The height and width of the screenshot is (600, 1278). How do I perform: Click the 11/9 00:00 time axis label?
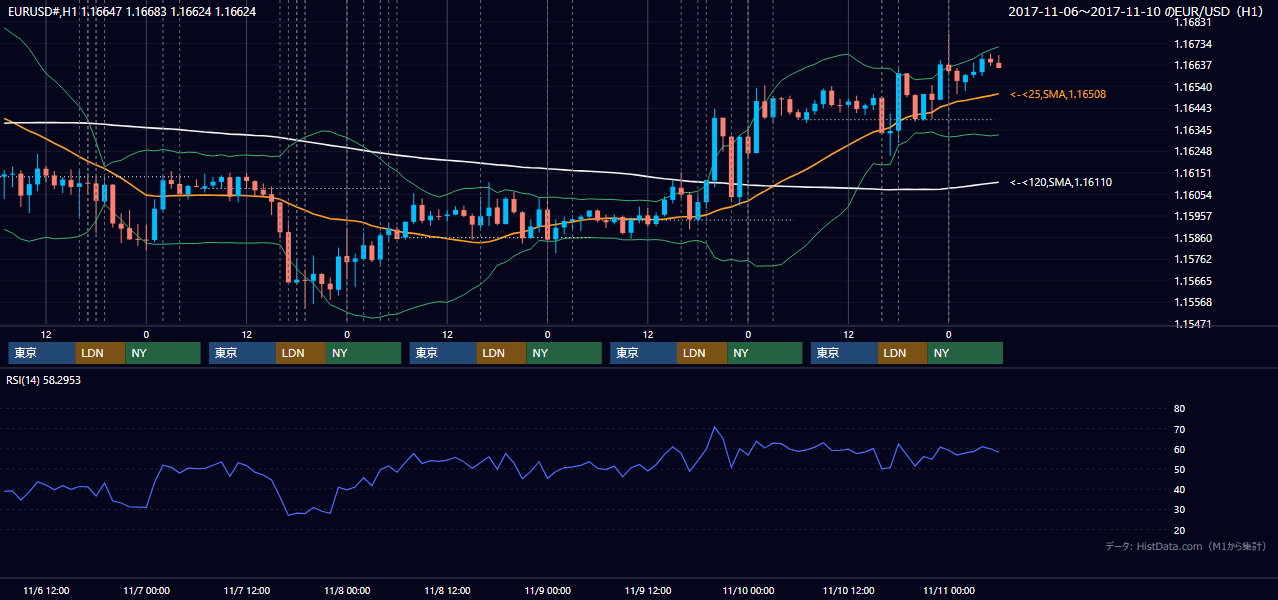point(547,590)
